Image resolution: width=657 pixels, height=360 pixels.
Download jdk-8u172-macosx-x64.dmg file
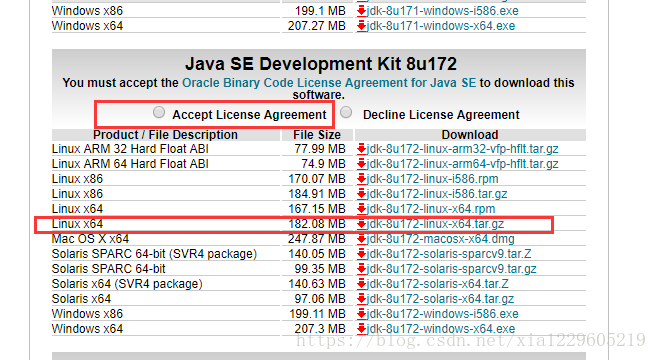(440, 239)
